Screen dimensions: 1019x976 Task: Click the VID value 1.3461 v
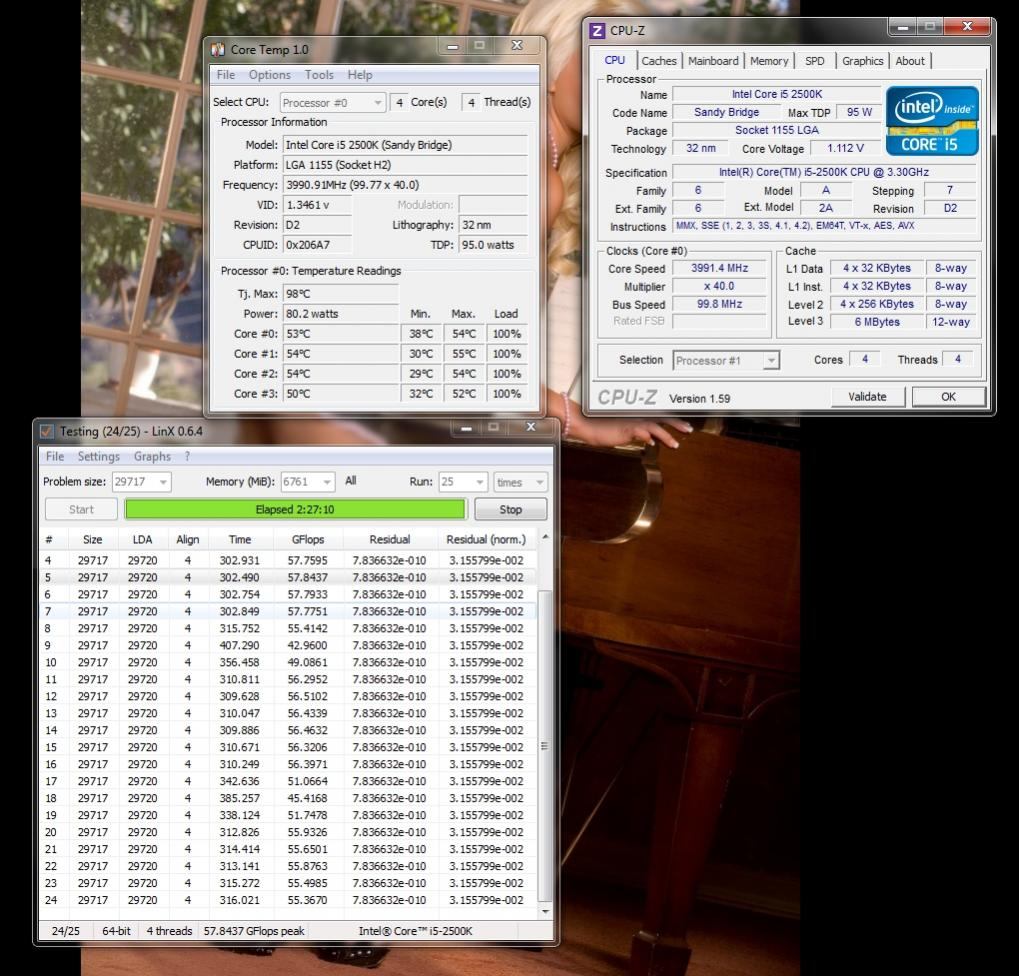316,205
